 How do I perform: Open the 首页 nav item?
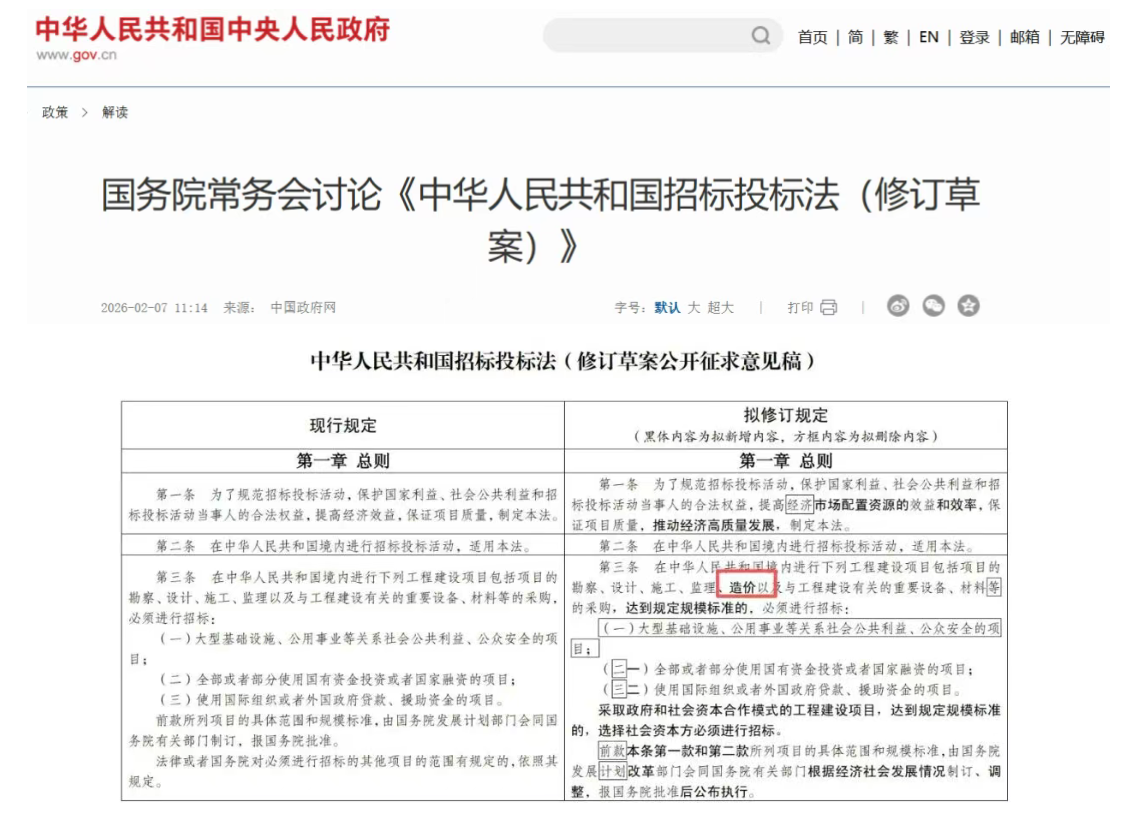[812, 37]
